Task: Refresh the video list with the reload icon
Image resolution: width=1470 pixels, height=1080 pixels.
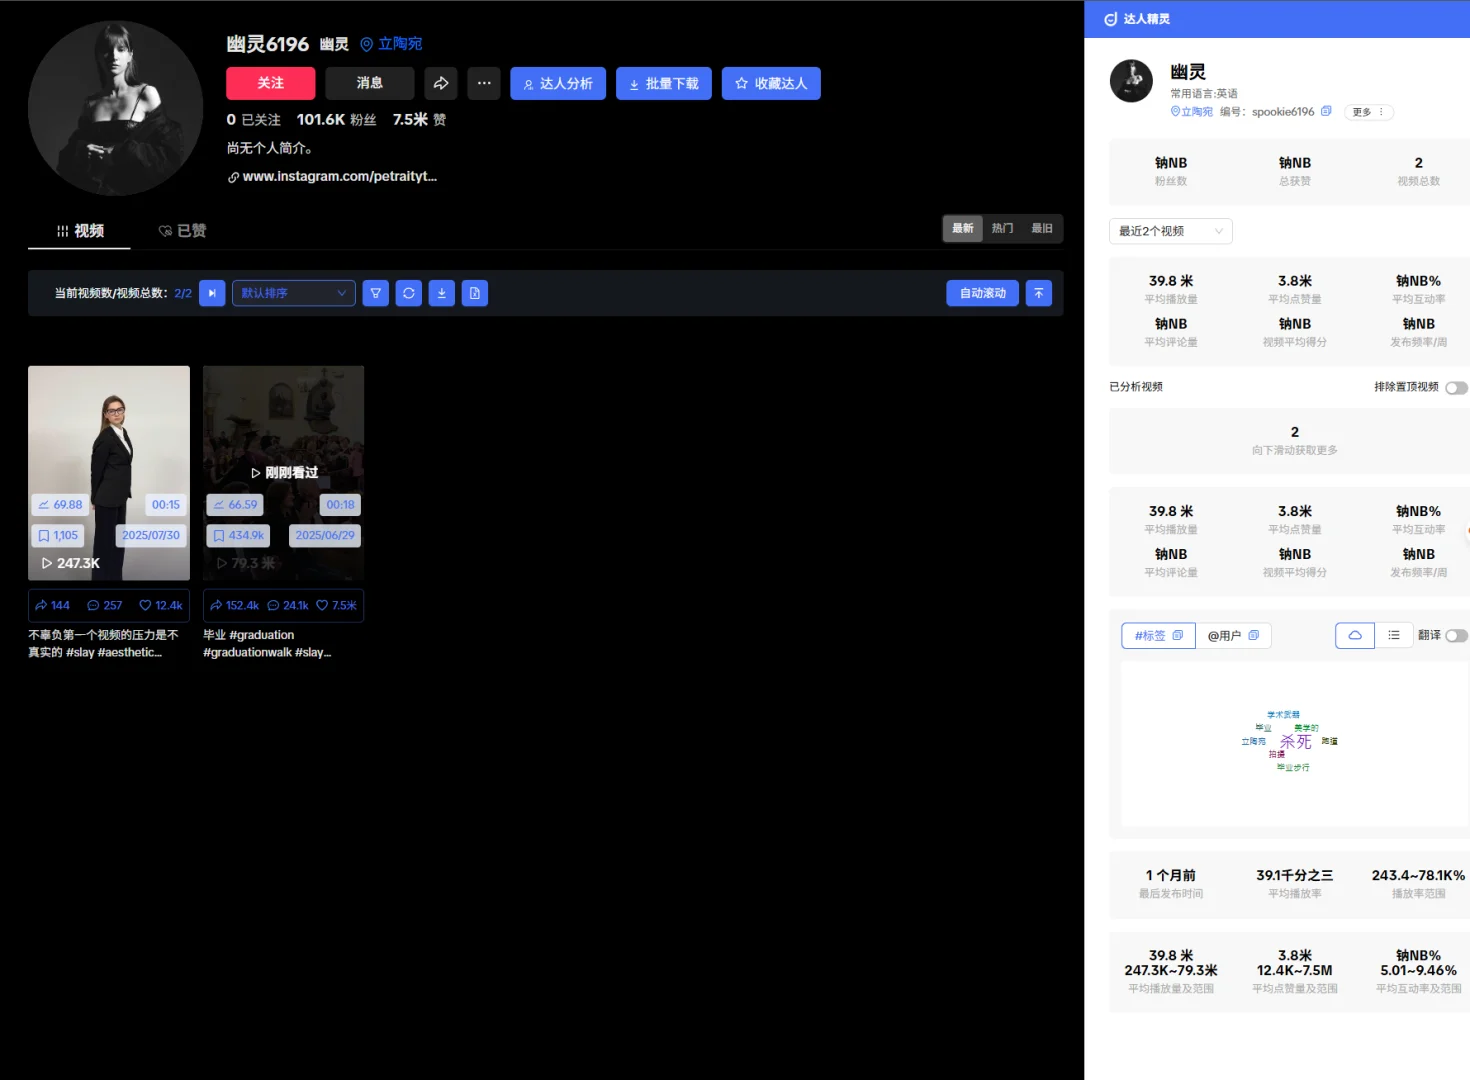Action: [x=409, y=293]
